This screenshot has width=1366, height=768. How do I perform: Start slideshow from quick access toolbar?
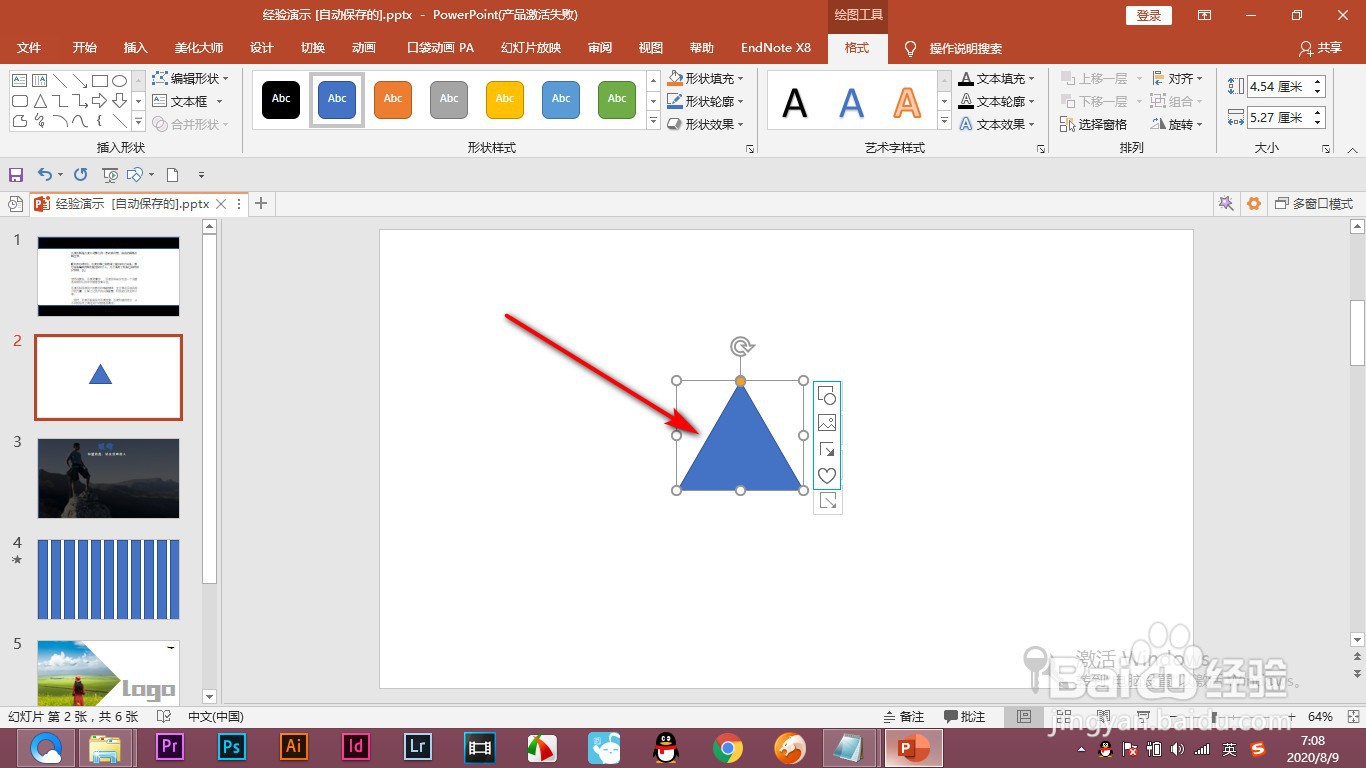110,175
